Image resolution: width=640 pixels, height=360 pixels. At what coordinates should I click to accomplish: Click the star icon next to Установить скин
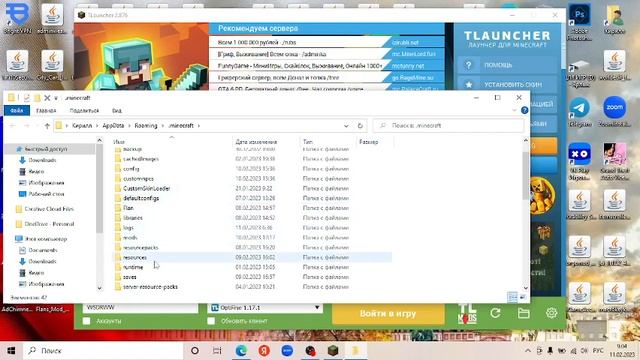469,84
